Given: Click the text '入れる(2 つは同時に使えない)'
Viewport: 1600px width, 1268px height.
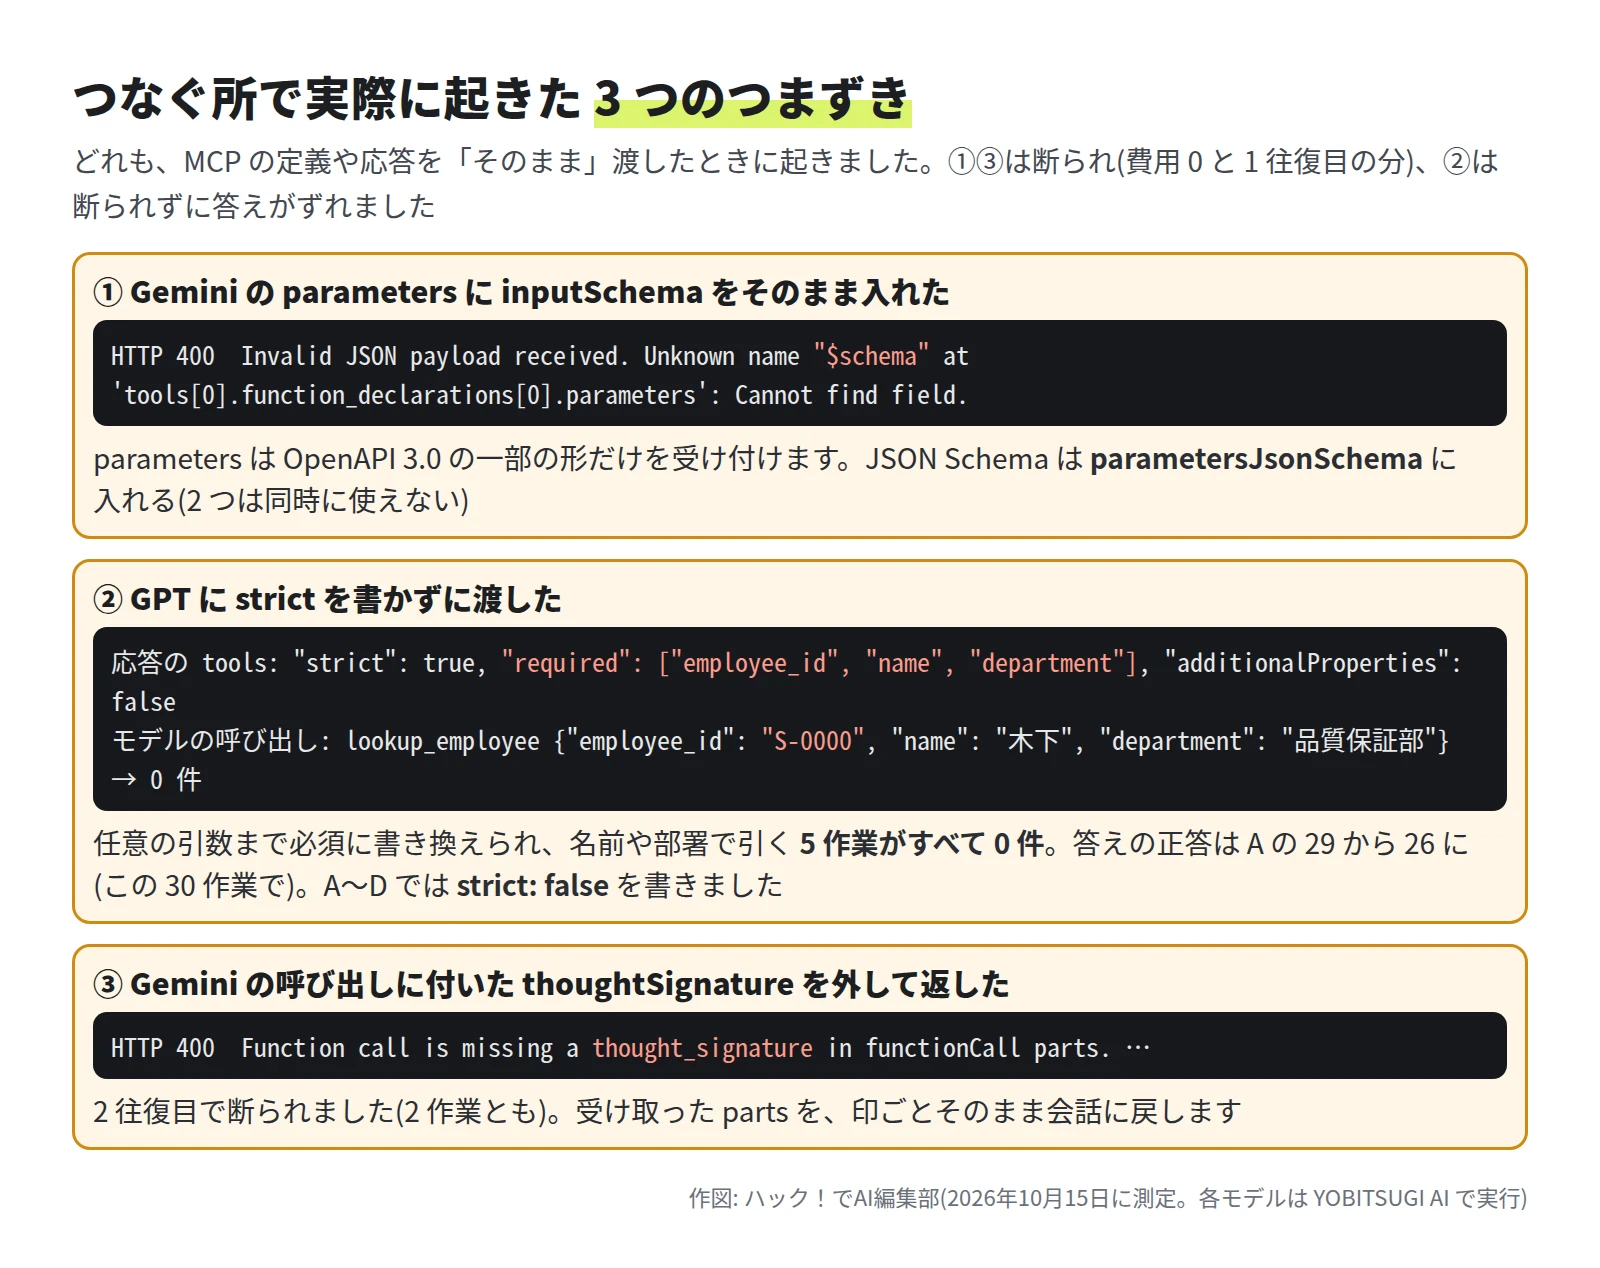Looking at the screenshot, I should 281,500.
